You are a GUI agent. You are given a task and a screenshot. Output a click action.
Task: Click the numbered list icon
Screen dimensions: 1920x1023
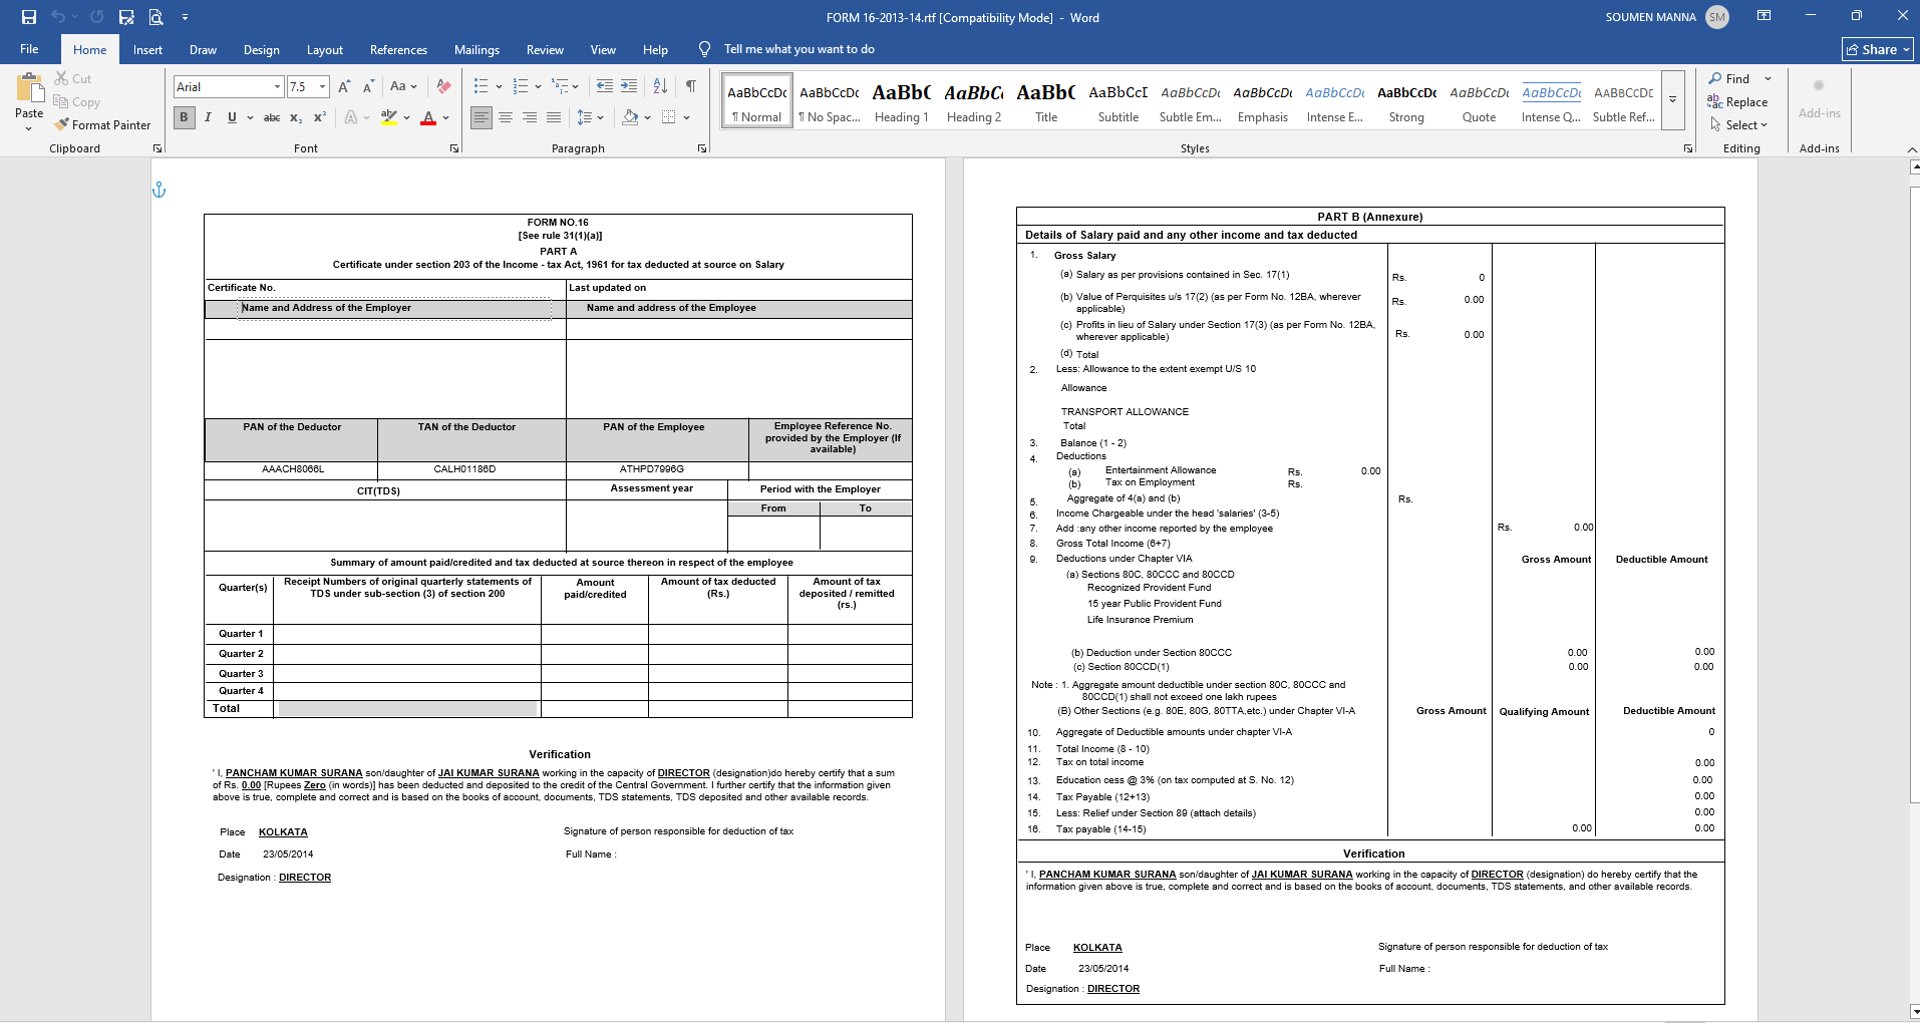tap(520, 87)
